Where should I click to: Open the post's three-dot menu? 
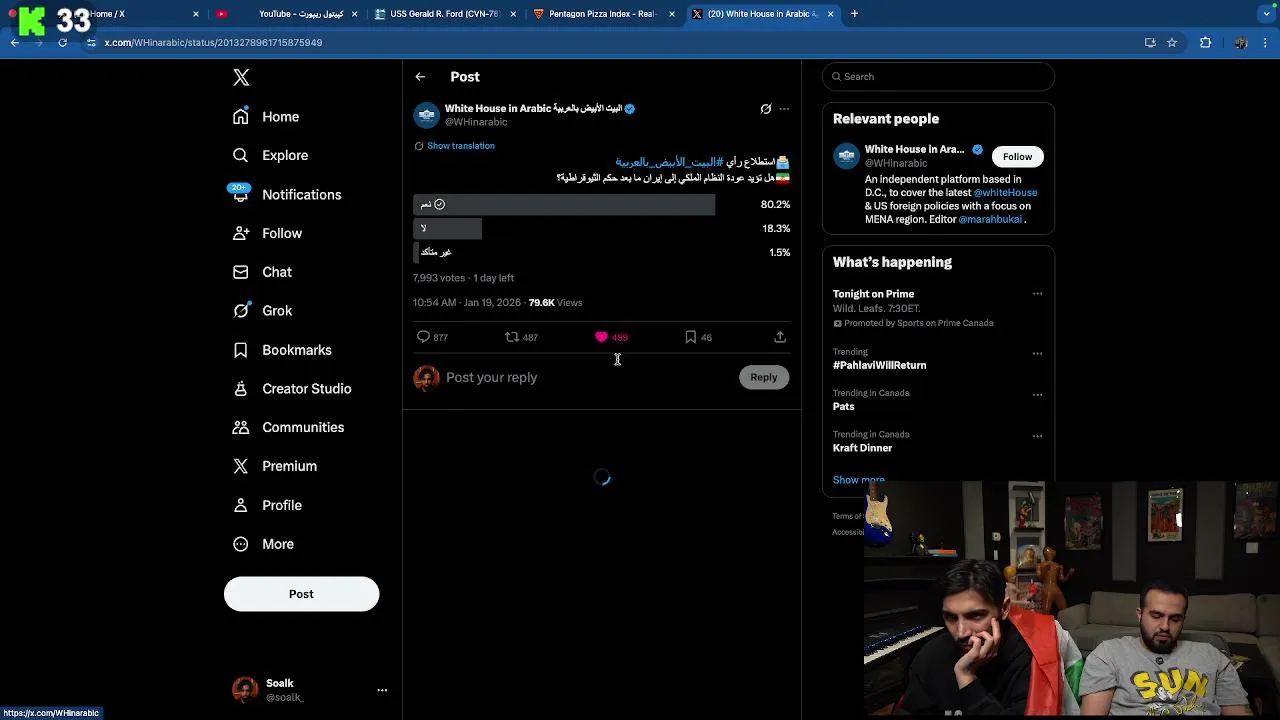pos(784,109)
